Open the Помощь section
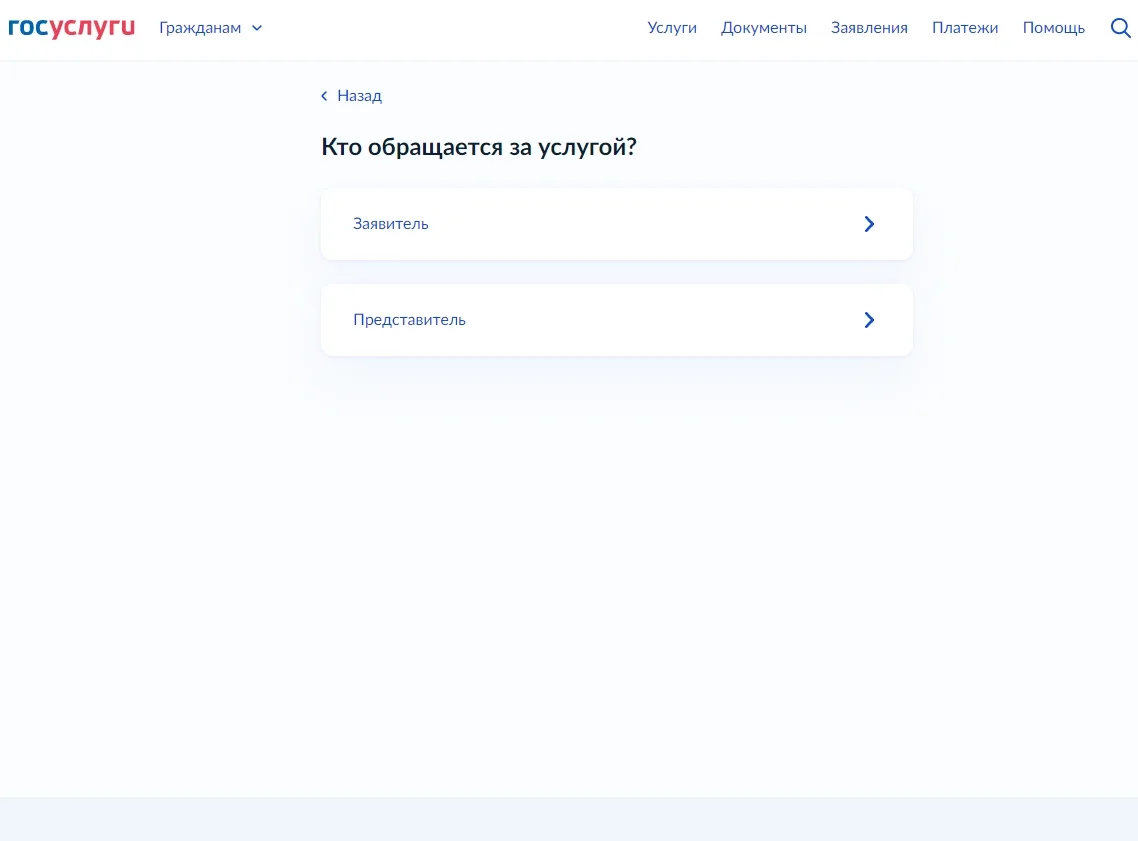This screenshot has width=1138, height=841. (1053, 28)
